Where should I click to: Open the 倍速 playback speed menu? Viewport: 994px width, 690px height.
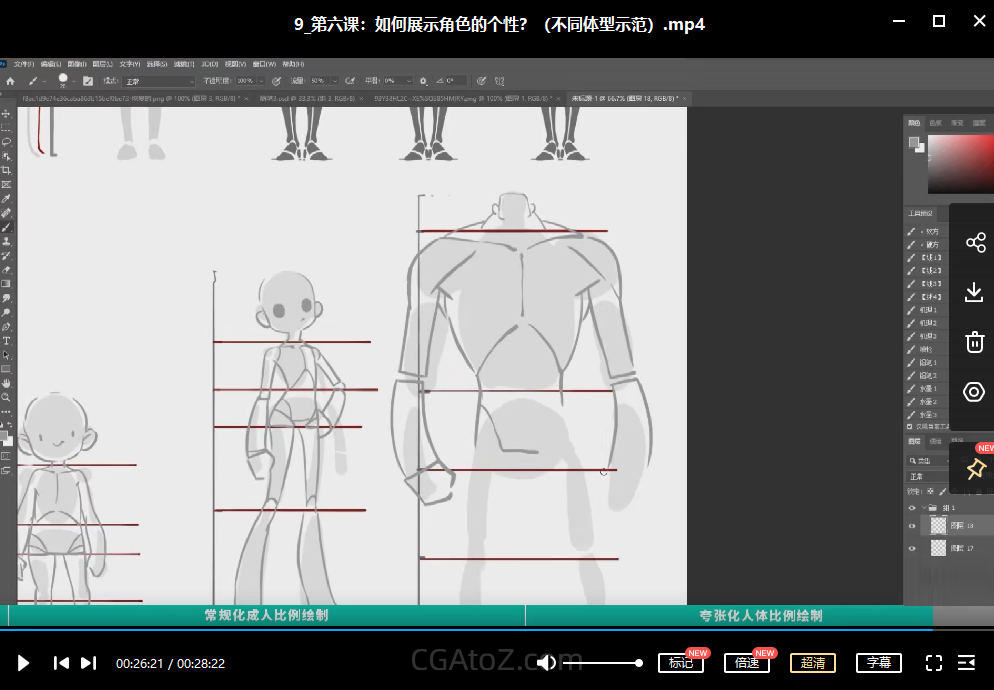(x=747, y=663)
